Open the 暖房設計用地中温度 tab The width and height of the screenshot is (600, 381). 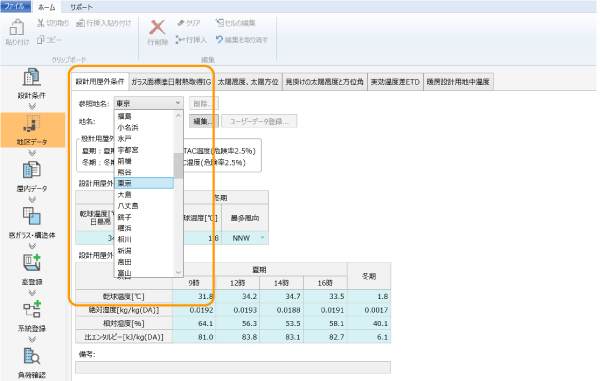[x=458, y=82]
